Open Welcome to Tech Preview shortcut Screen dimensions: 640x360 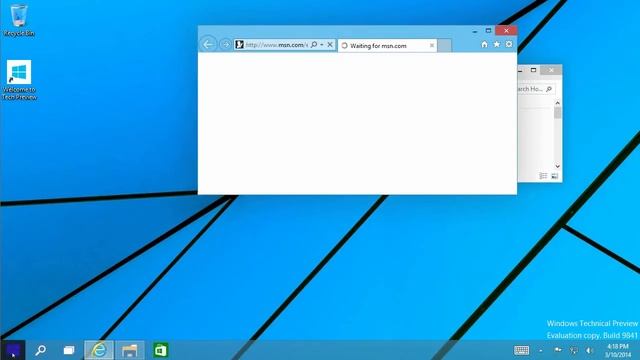pyautogui.click(x=19, y=80)
